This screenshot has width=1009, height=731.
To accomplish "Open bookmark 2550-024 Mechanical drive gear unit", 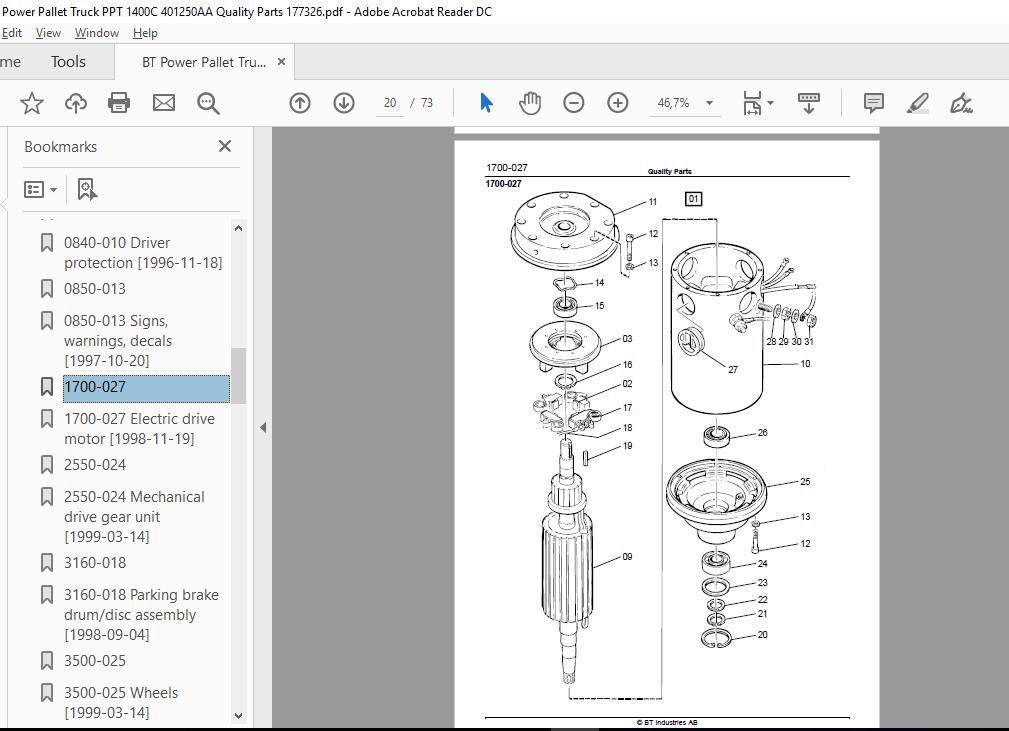I will pyautogui.click(x=134, y=517).
